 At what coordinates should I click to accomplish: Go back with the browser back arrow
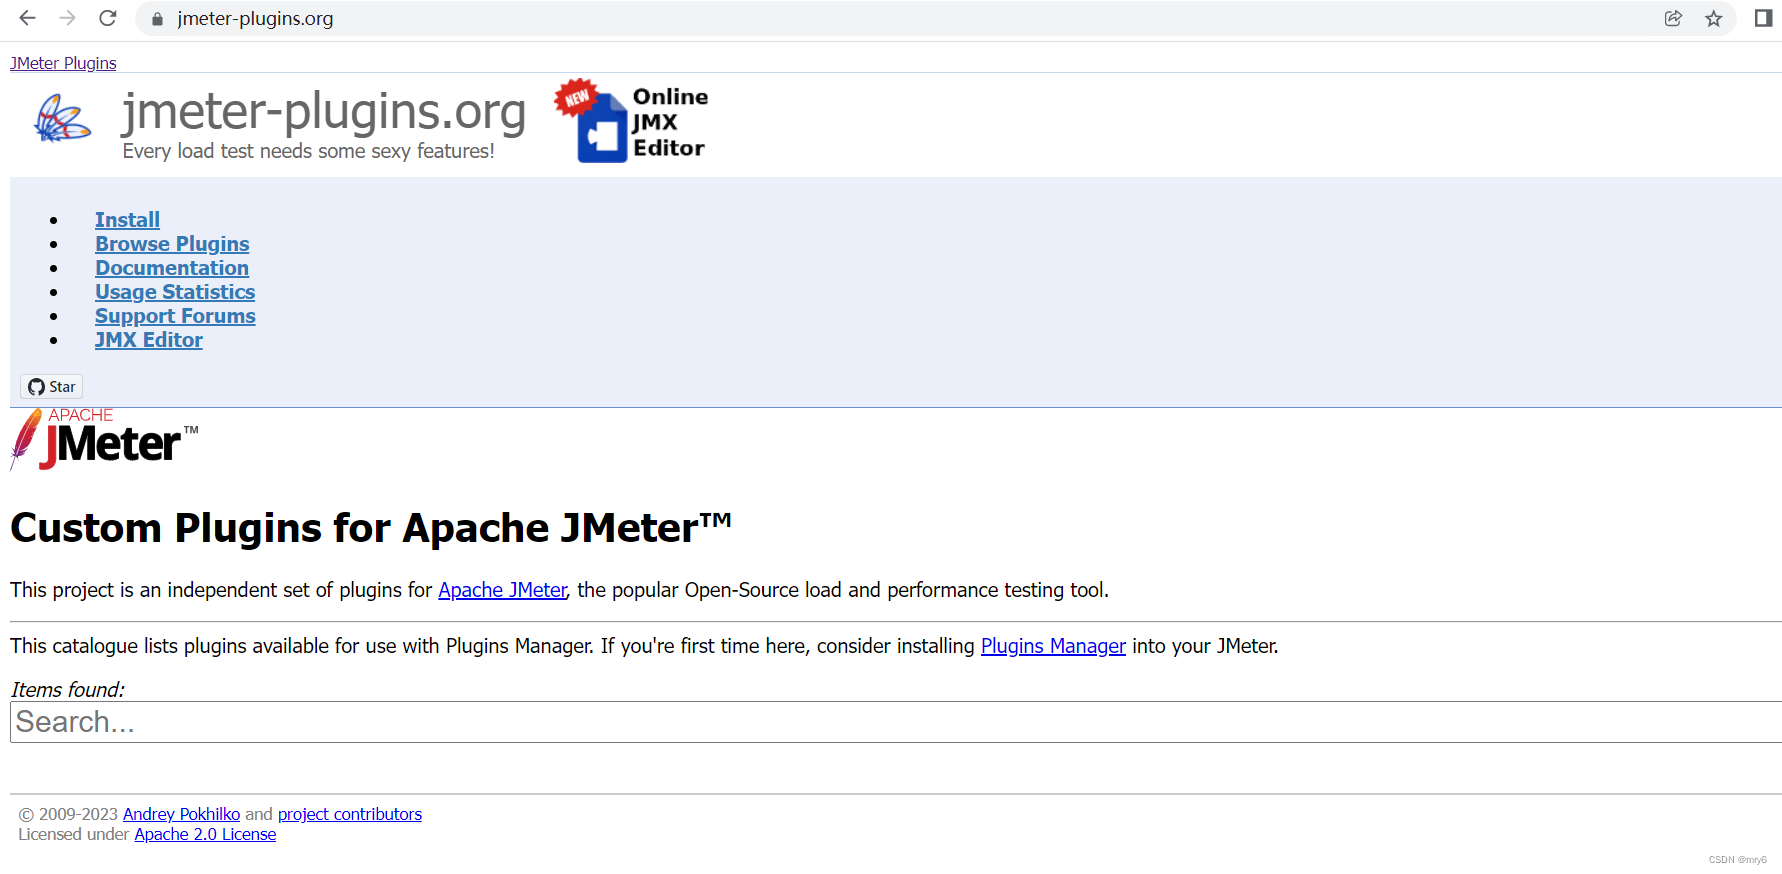point(28,18)
